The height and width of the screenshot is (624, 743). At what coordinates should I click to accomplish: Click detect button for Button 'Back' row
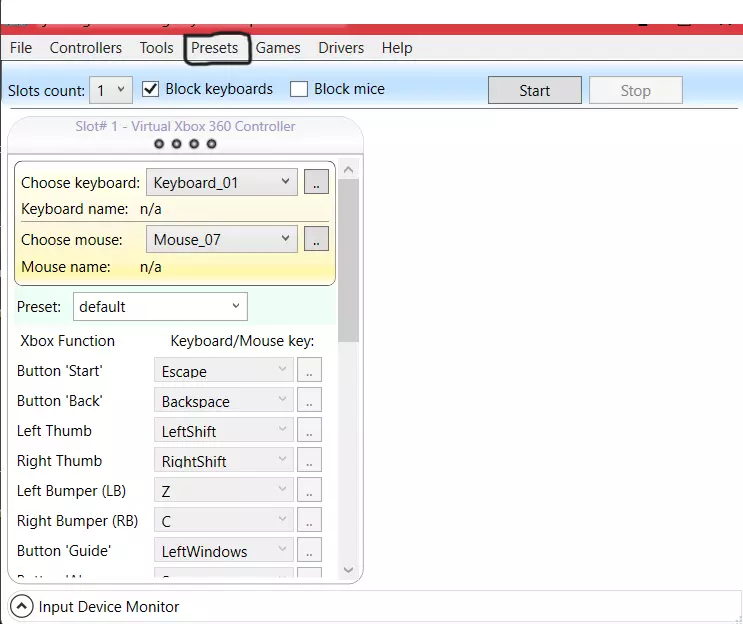click(x=309, y=400)
